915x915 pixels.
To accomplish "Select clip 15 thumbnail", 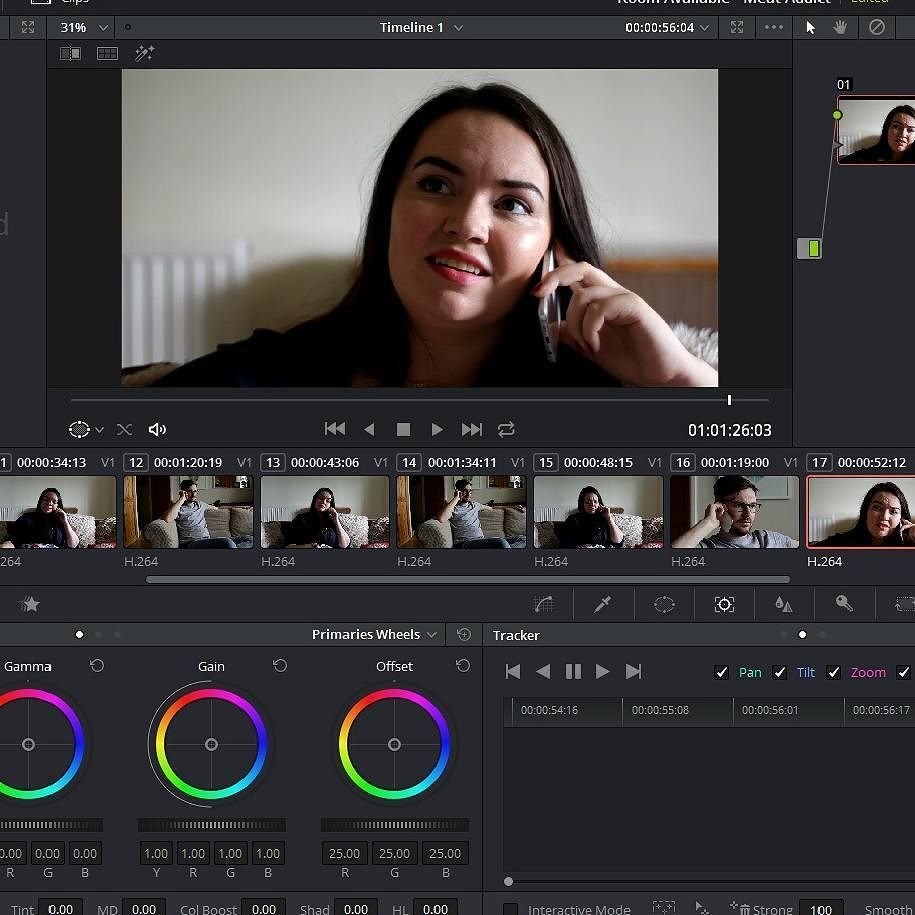I will click(598, 512).
